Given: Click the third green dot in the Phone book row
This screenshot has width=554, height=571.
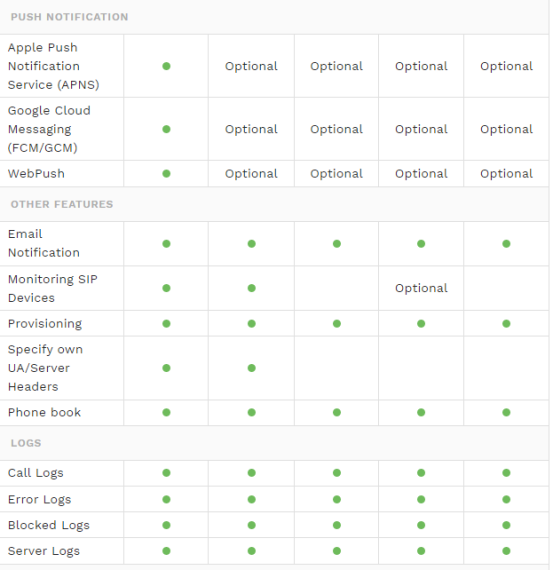Looking at the screenshot, I should coord(337,413).
